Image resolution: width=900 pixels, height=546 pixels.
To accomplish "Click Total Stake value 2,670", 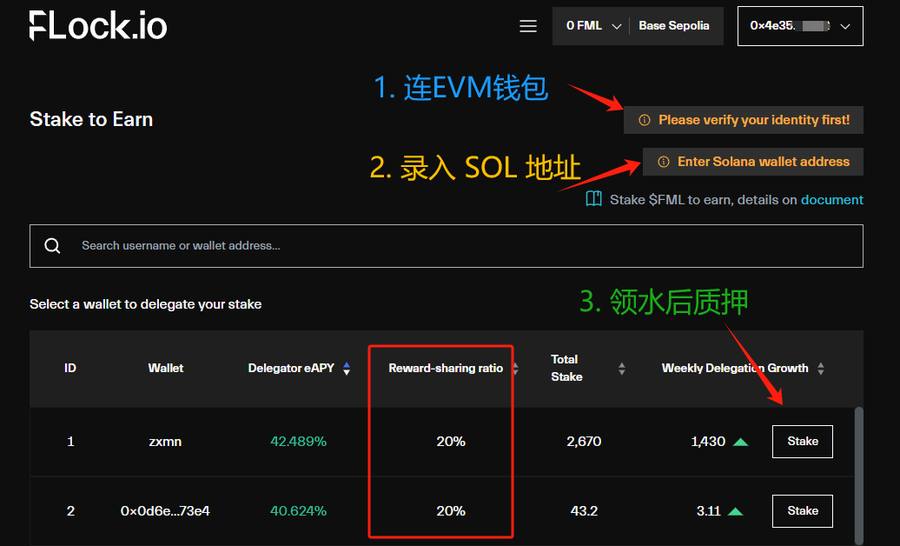I will 584,442.
